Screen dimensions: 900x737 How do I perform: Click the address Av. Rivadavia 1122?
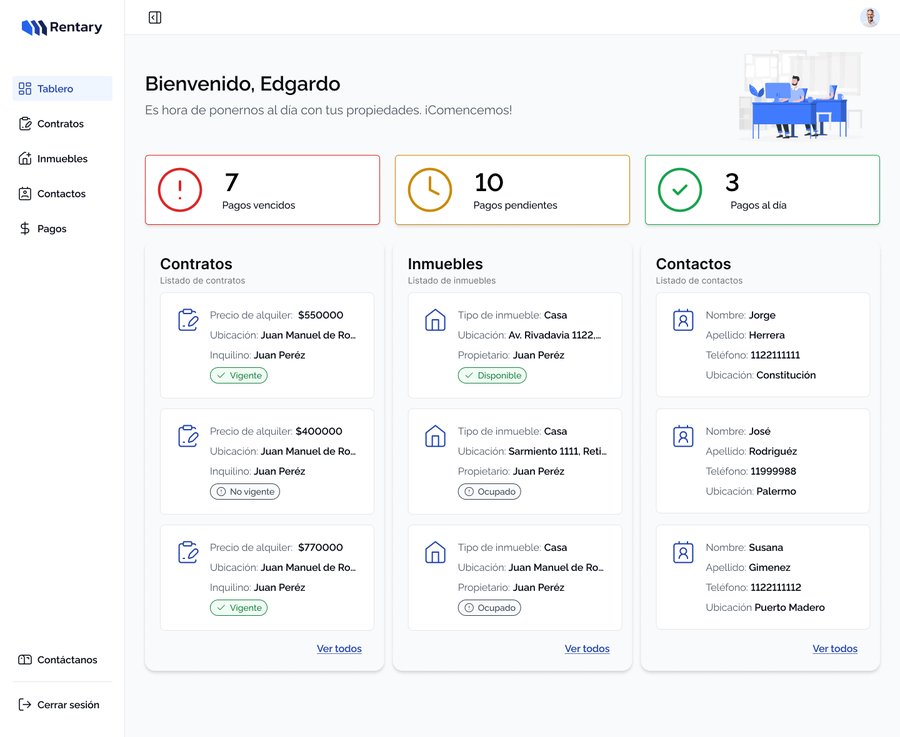pyautogui.click(x=555, y=335)
